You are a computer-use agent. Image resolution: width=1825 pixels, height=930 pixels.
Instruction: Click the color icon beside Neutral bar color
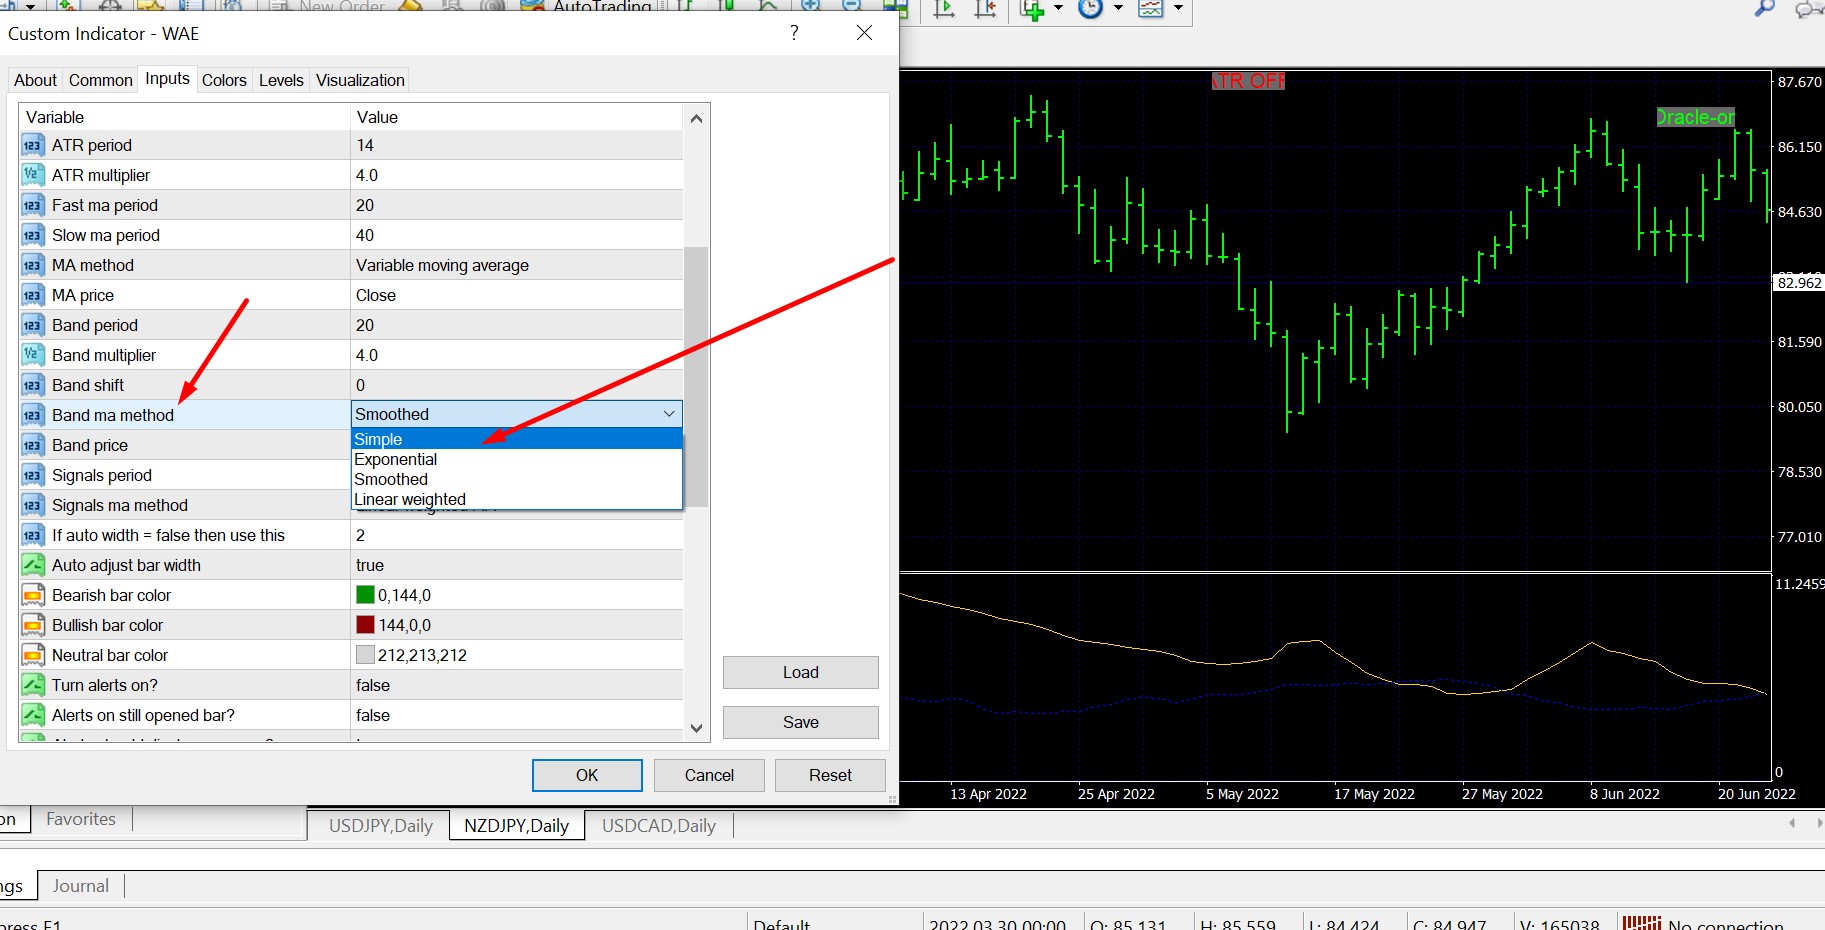pos(33,655)
